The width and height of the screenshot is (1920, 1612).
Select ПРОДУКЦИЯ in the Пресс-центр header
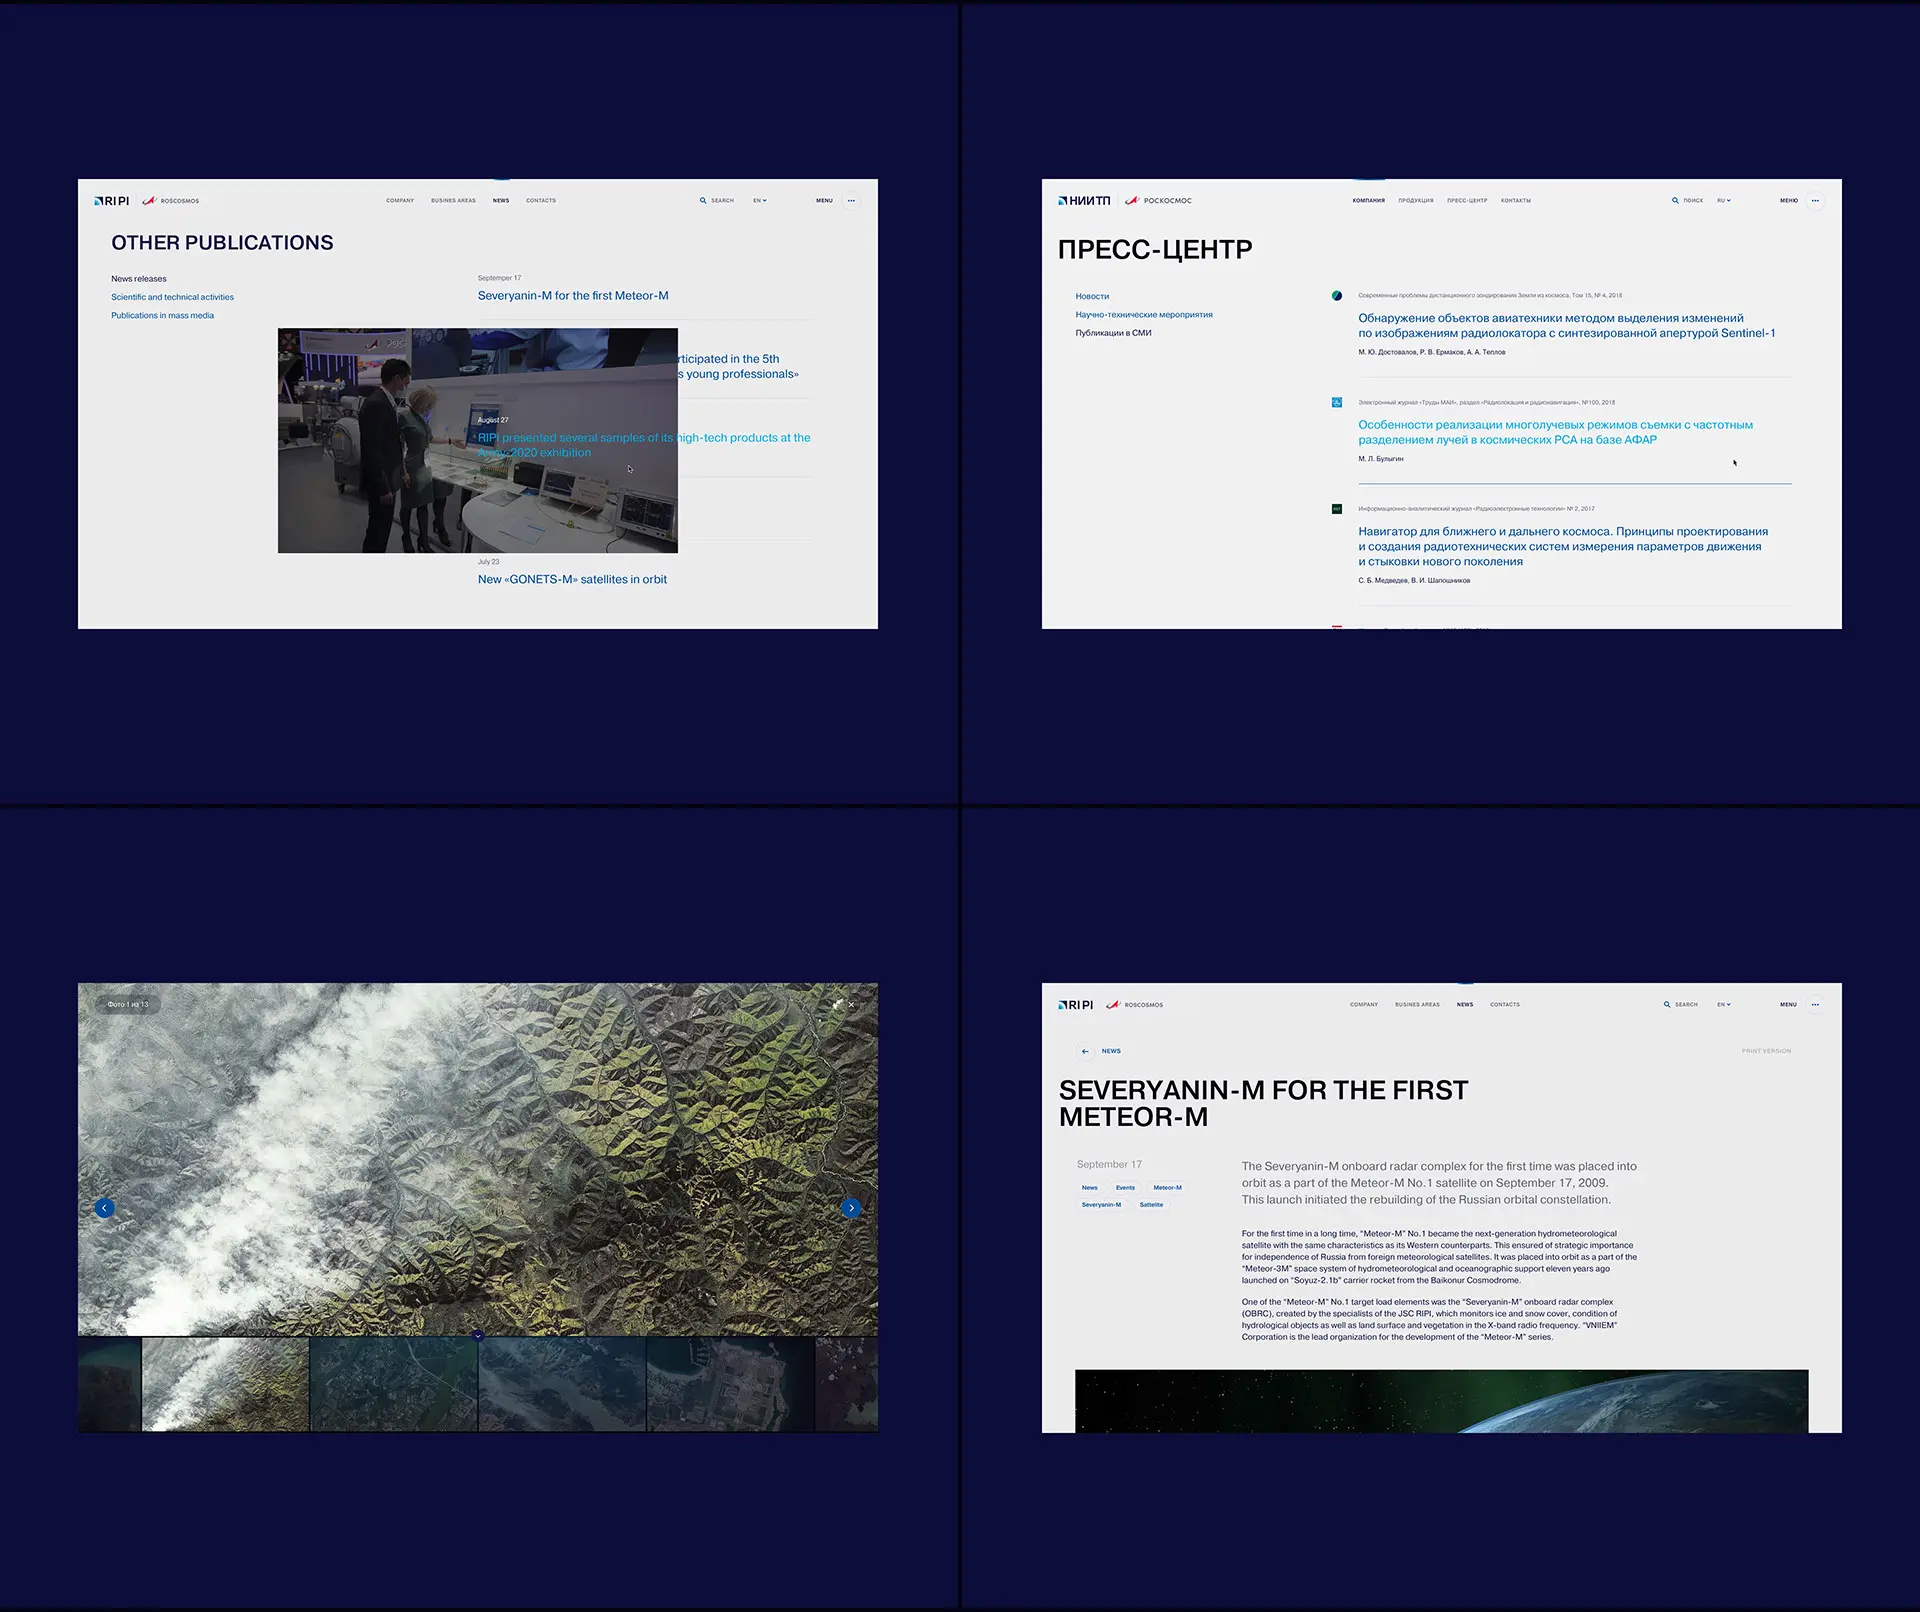pos(1416,201)
